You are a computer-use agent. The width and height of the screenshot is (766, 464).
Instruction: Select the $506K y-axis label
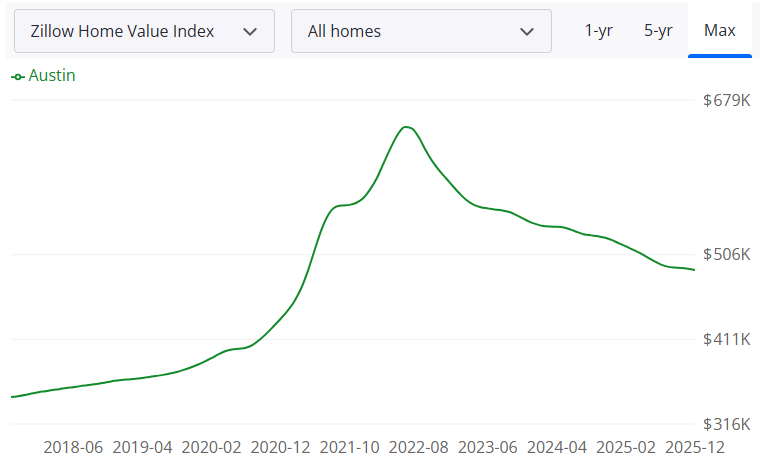[x=726, y=255]
